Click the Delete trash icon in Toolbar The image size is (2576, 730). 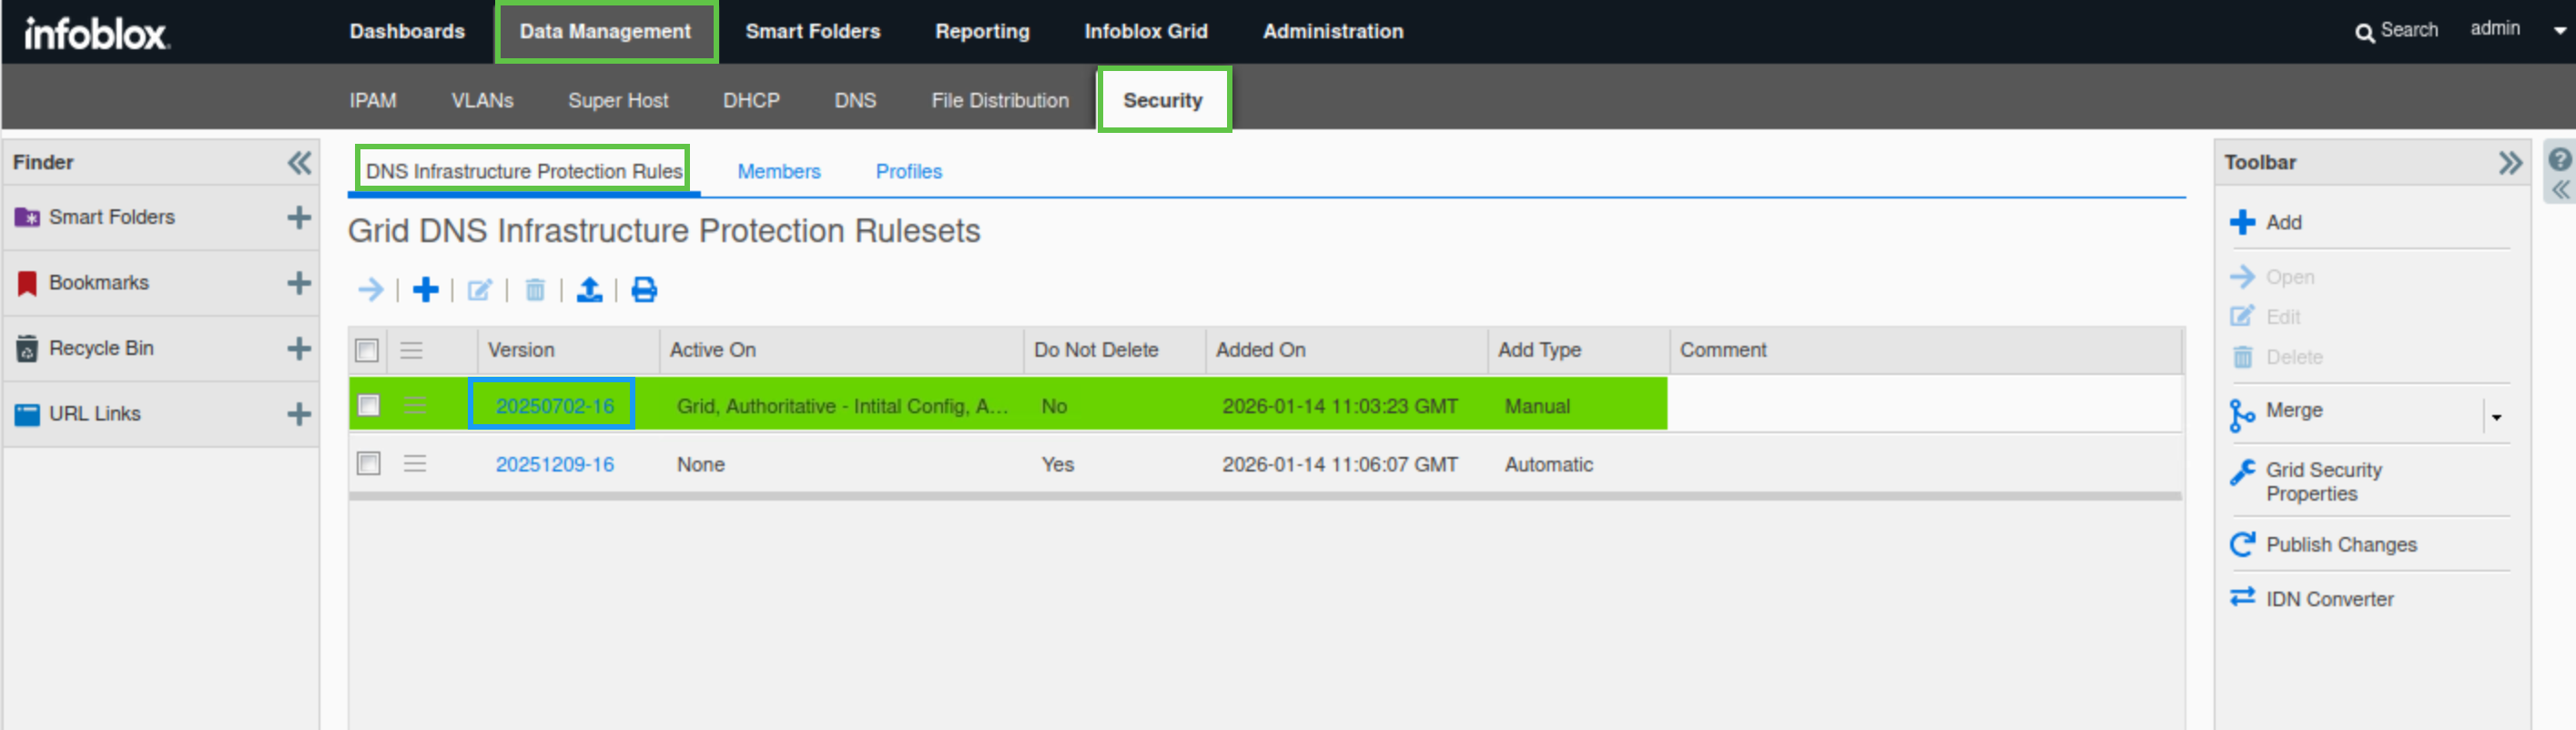click(x=2243, y=357)
